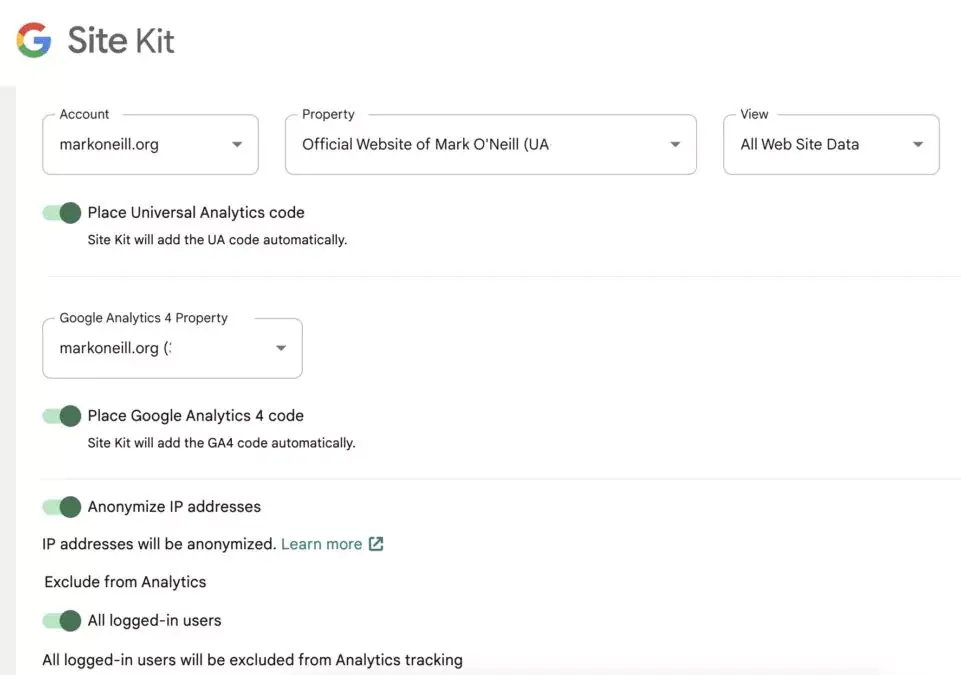Click the GA4 code description text
This screenshot has height=675, width=961.
point(222,442)
